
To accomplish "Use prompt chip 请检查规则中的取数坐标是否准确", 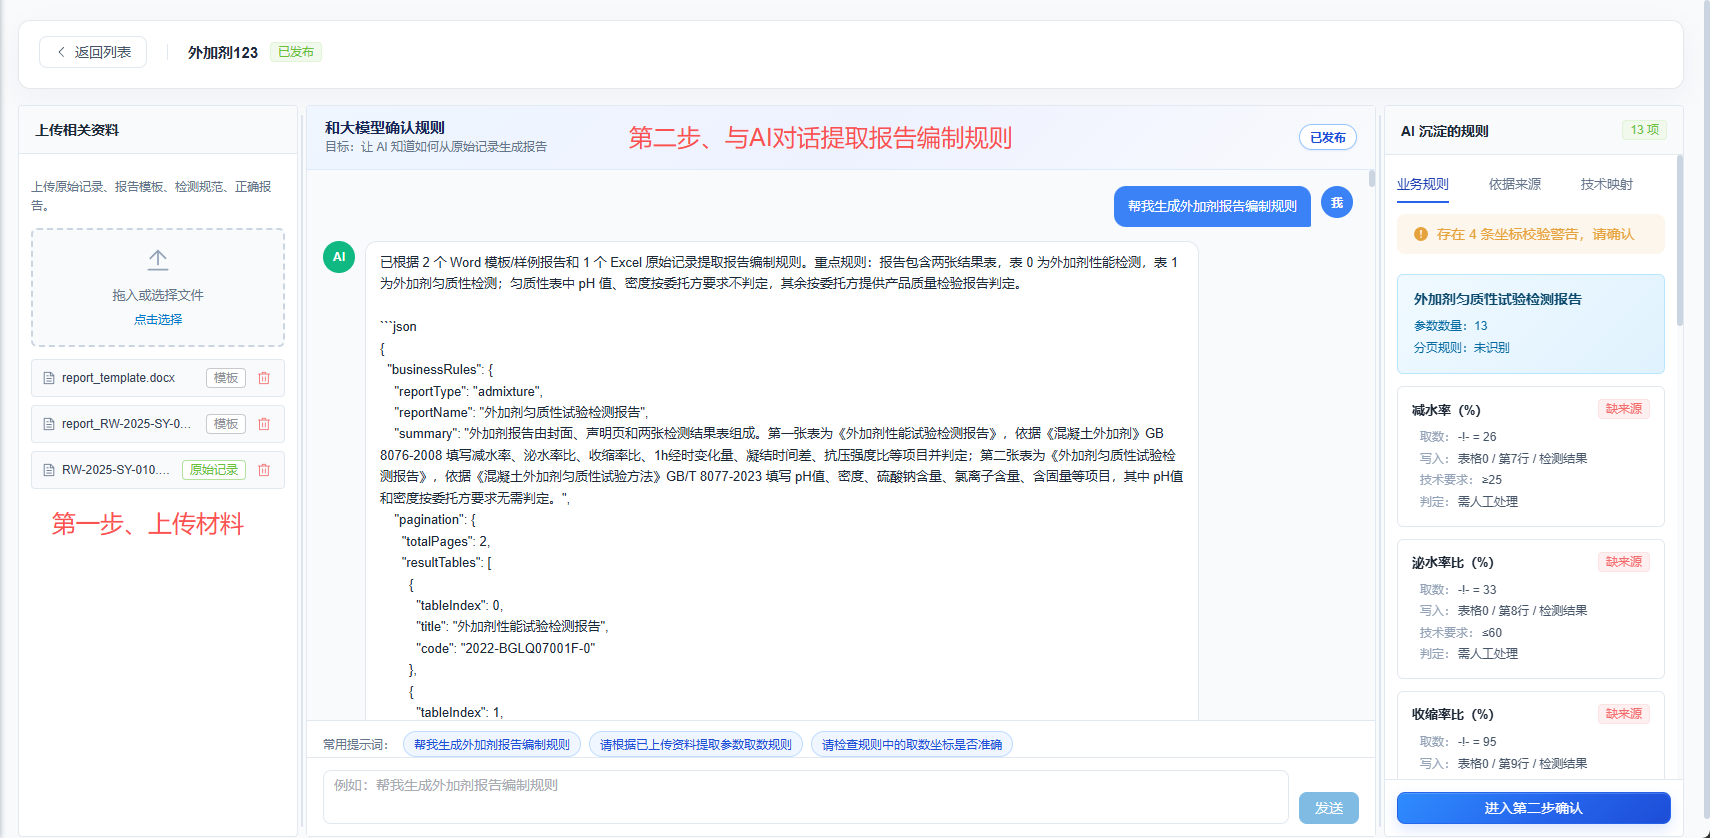I will pyautogui.click(x=912, y=745).
